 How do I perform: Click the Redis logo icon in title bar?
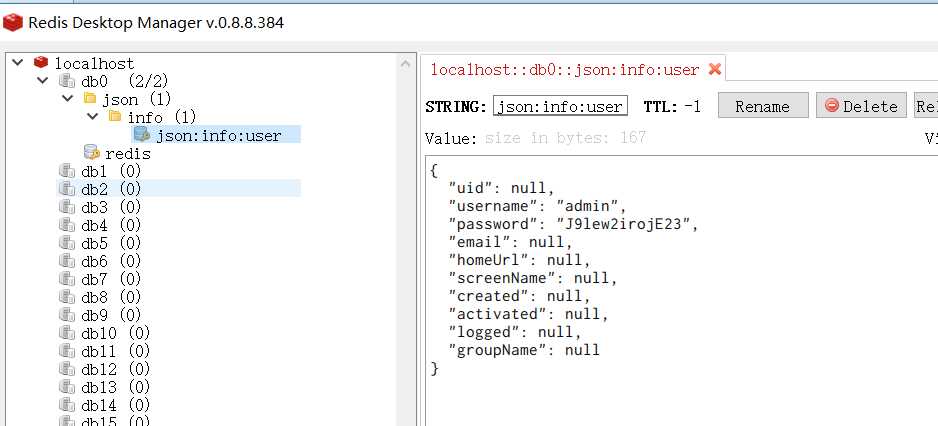click(x=13, y=23)
